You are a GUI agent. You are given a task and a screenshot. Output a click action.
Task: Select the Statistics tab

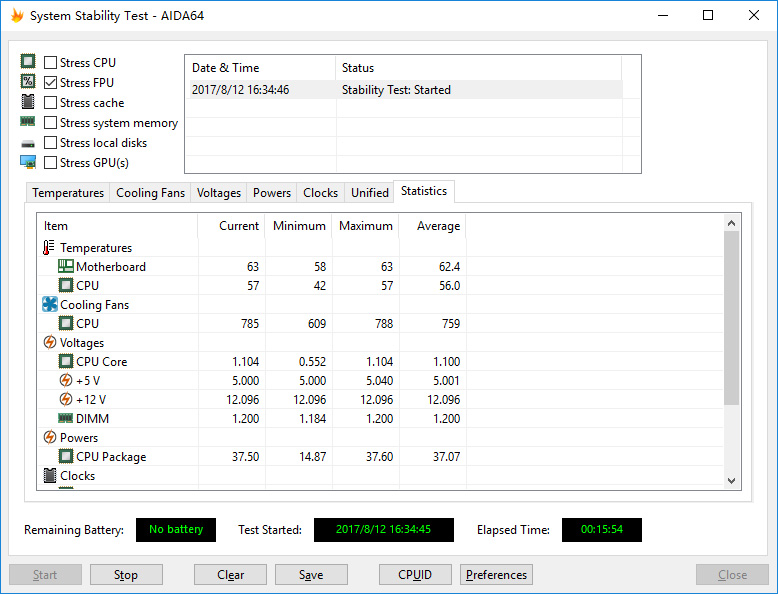[x=424, y=191]
